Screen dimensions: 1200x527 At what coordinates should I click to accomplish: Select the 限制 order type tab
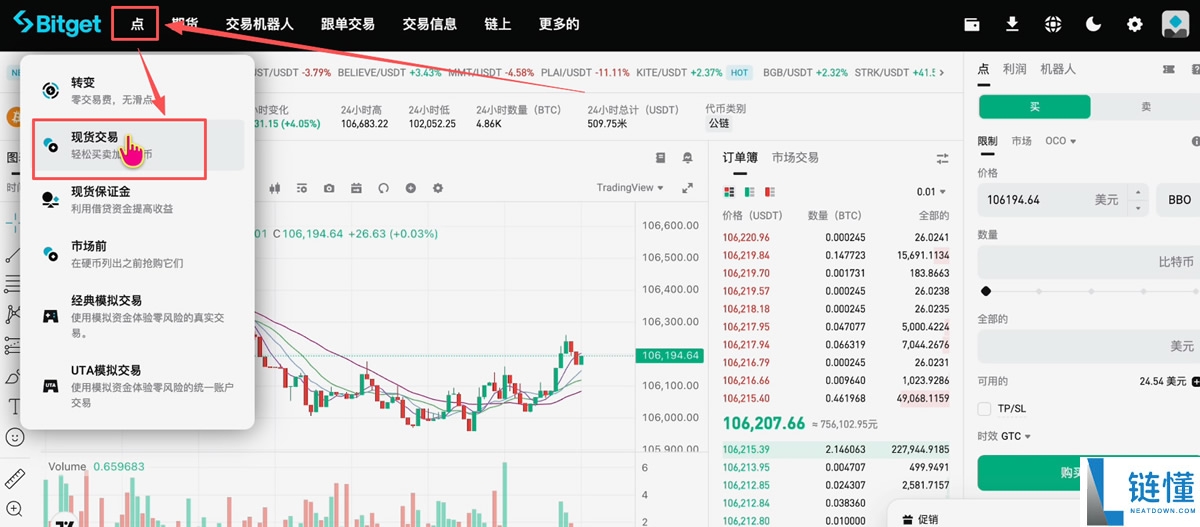click(987, 141)
